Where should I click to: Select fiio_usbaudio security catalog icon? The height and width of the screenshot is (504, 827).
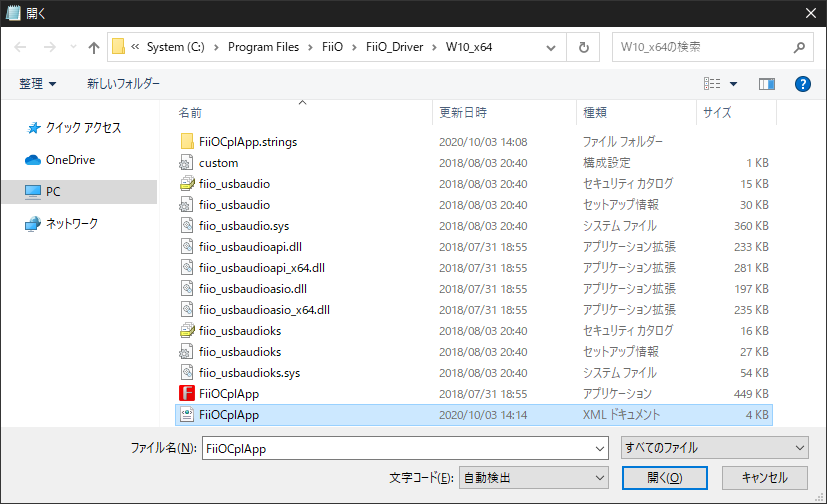tap(187, 183)
